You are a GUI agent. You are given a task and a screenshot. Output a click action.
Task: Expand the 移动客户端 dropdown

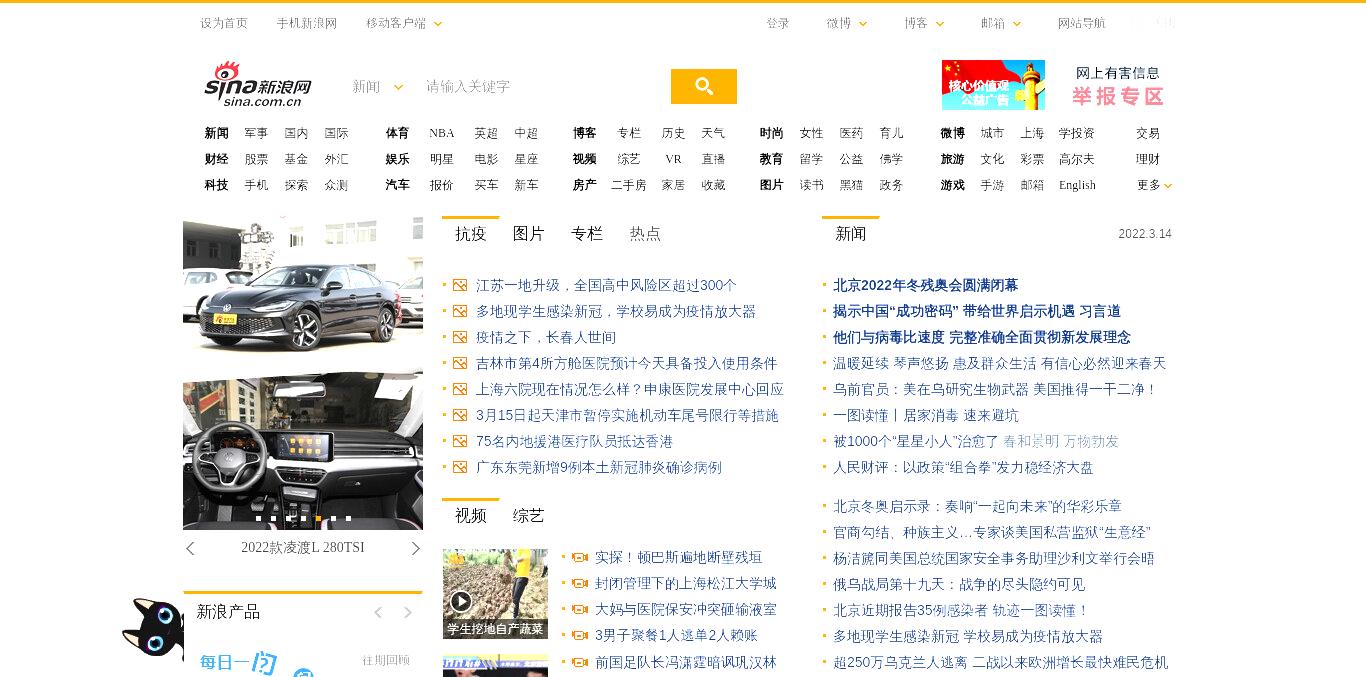[404, 23]
